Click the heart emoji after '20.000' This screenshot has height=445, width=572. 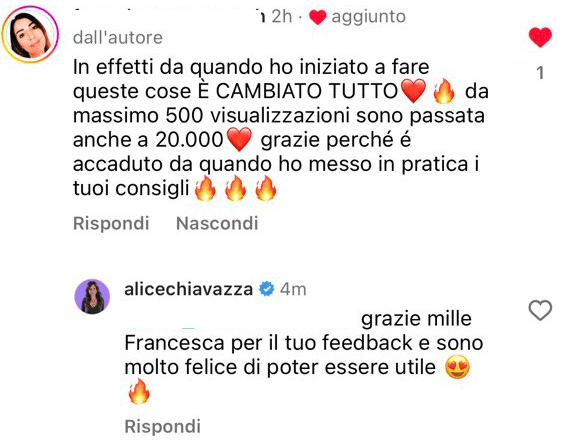pos(239,139)
